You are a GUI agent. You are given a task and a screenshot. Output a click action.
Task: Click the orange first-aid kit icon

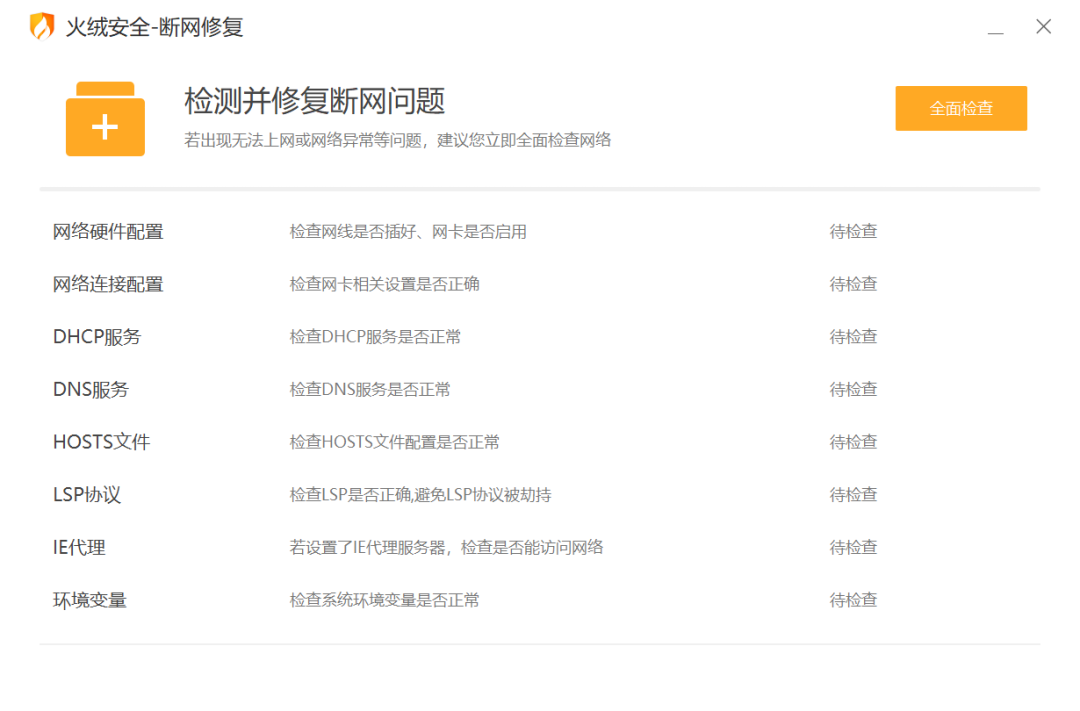tap(105, 119)
